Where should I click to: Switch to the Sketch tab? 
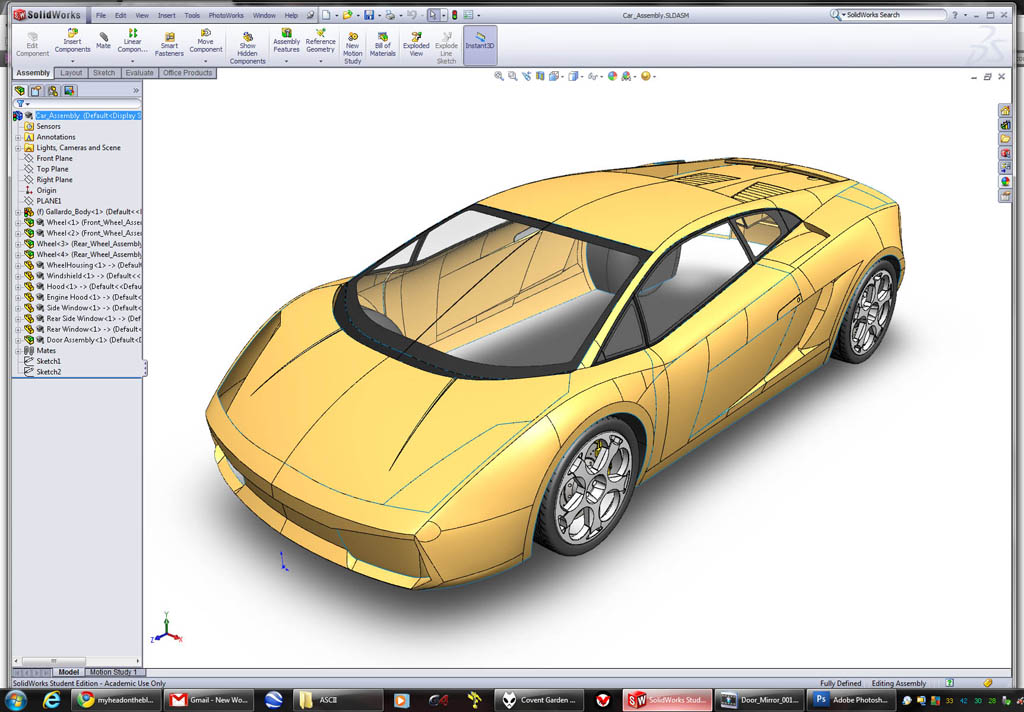click(104, 73)
